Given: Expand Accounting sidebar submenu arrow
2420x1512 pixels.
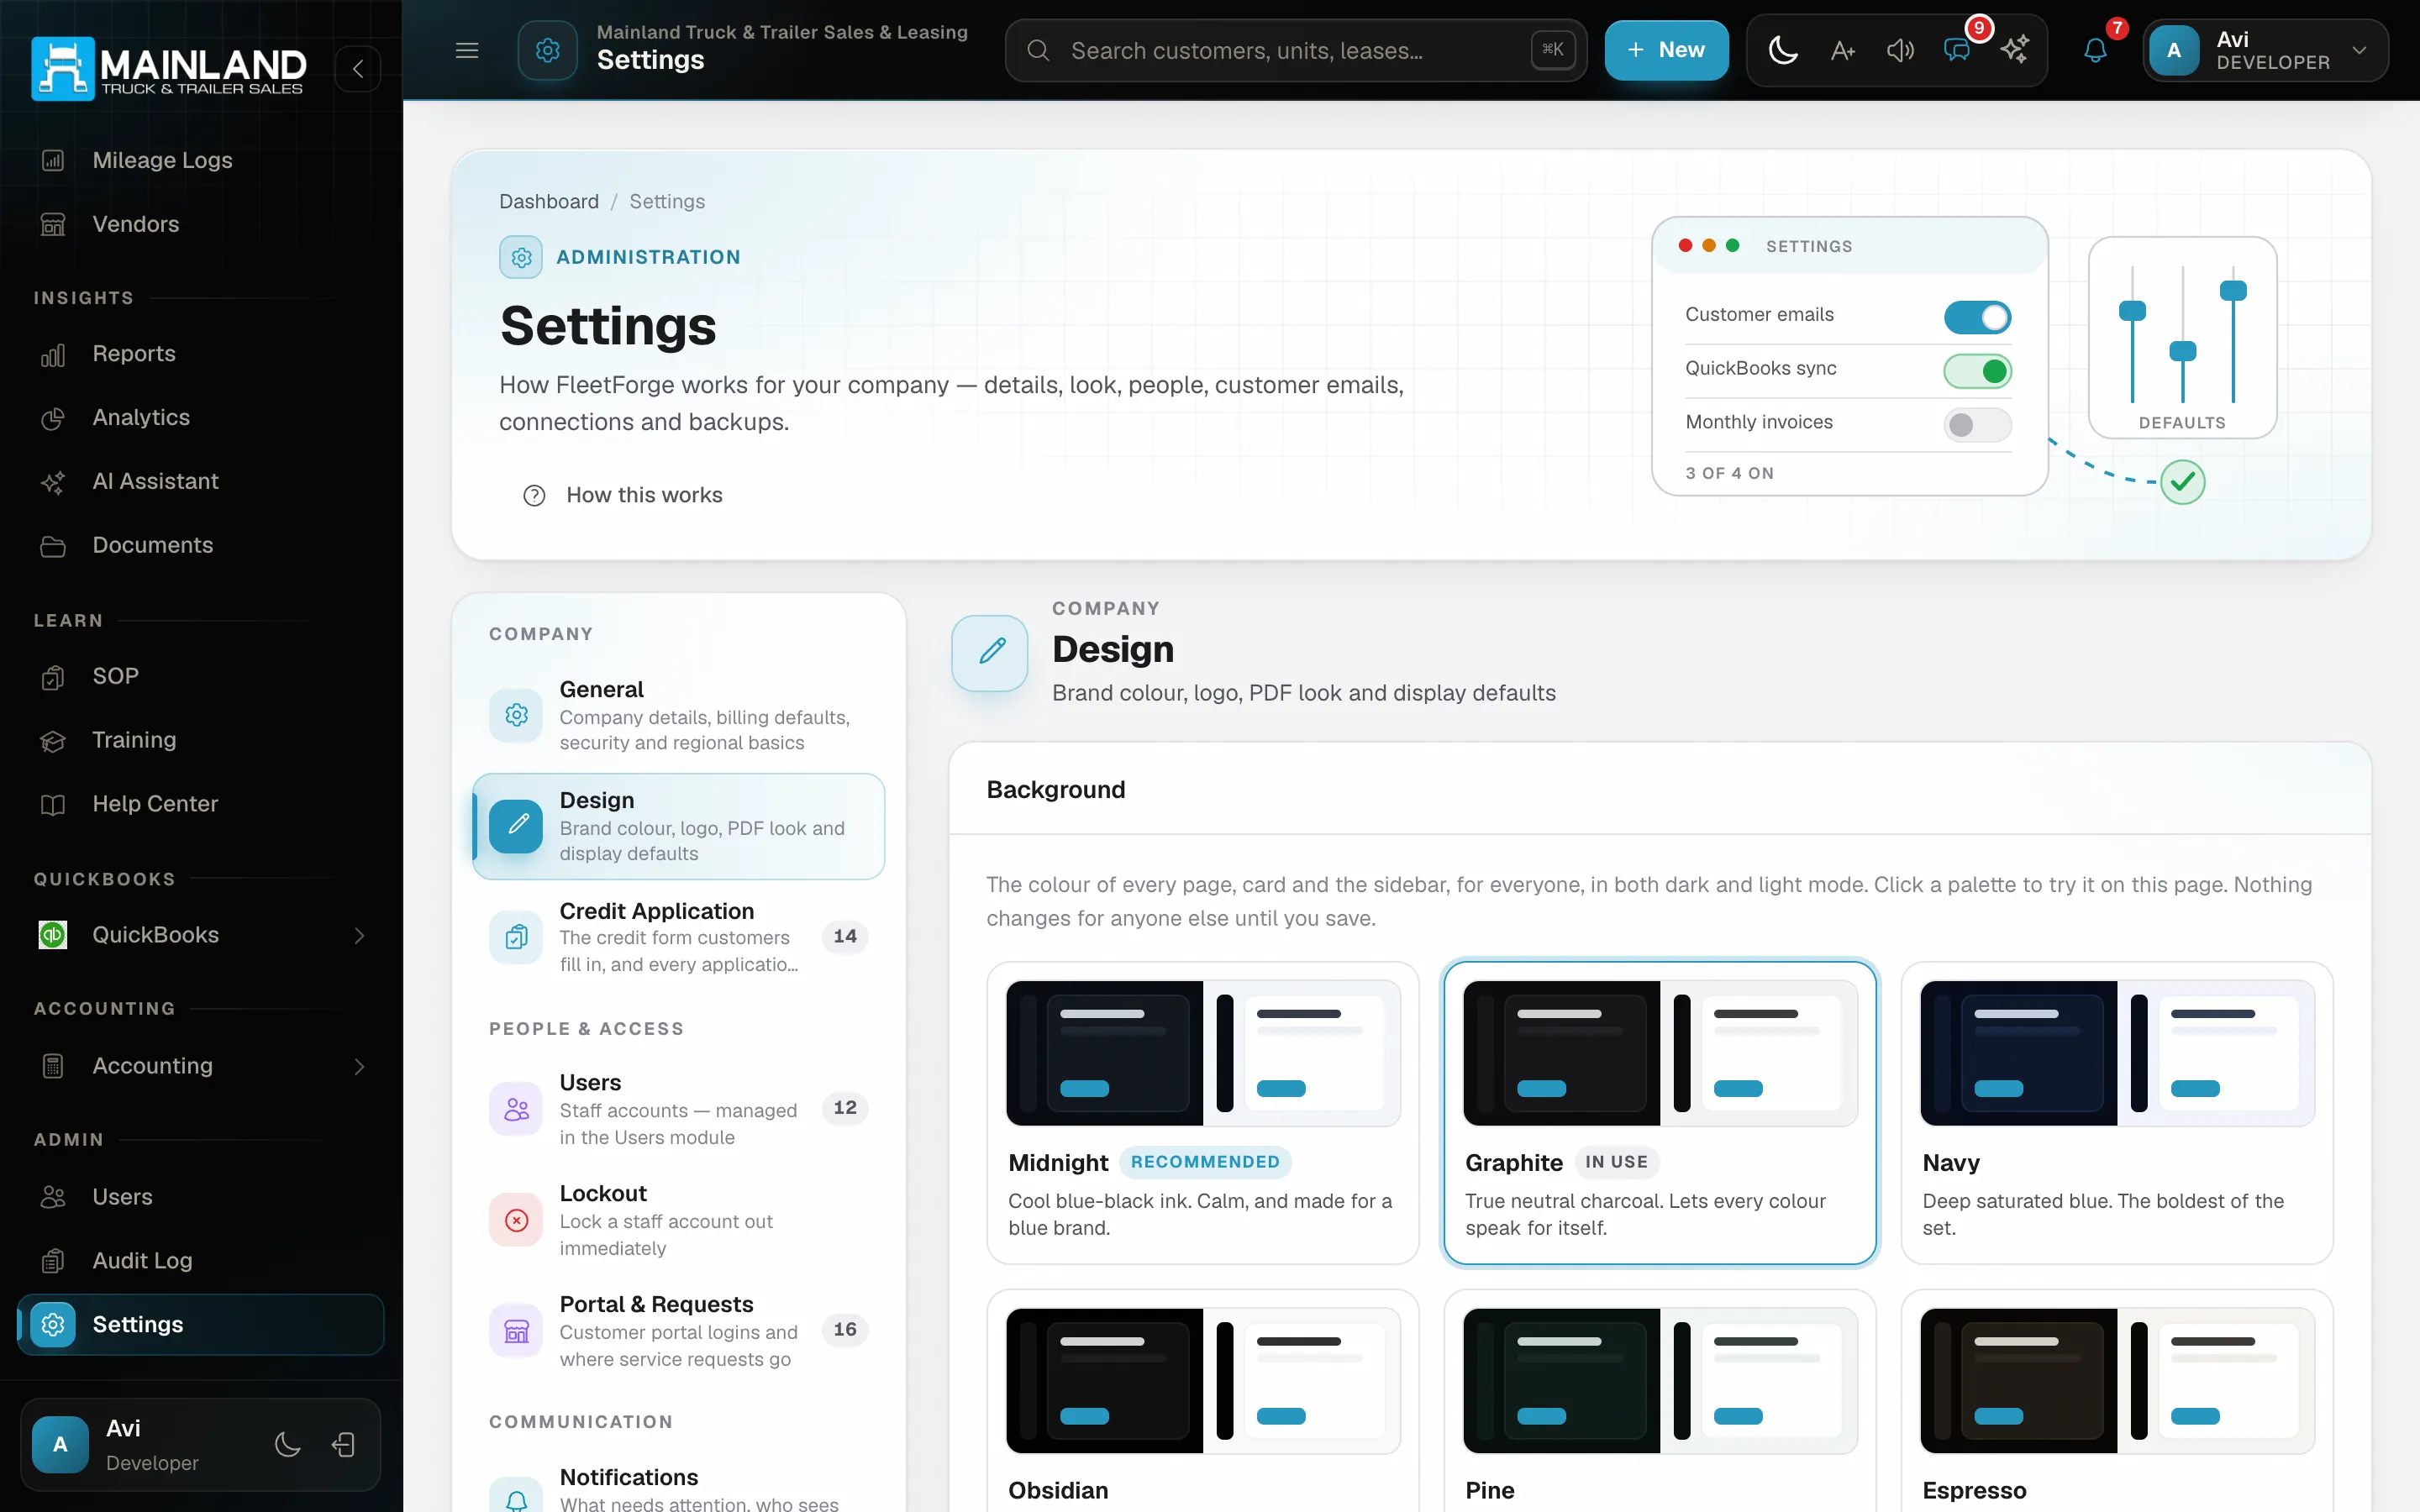Looking at the screenshot, I should coord(359,1067).
